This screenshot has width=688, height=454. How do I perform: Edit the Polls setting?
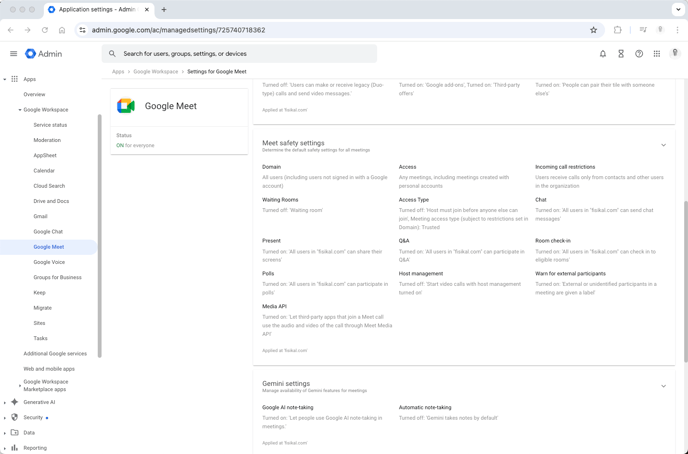(x=325, y=283)
